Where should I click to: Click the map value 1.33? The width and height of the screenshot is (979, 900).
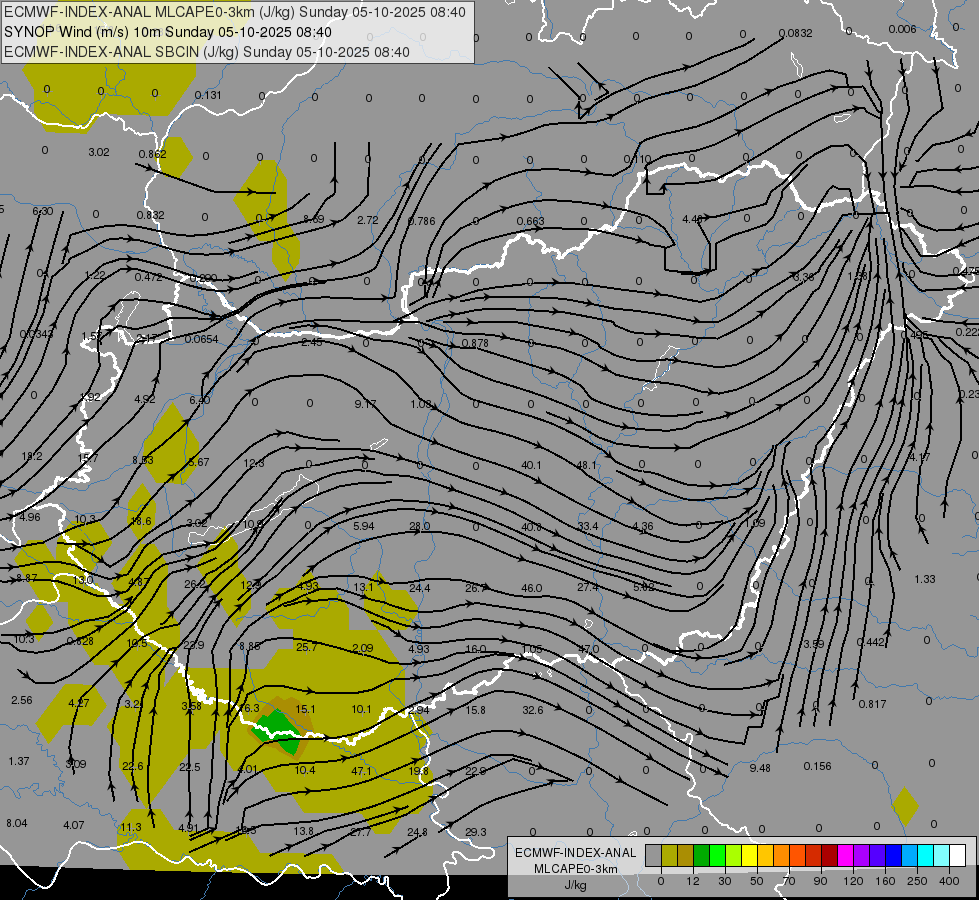click(925, 580)
